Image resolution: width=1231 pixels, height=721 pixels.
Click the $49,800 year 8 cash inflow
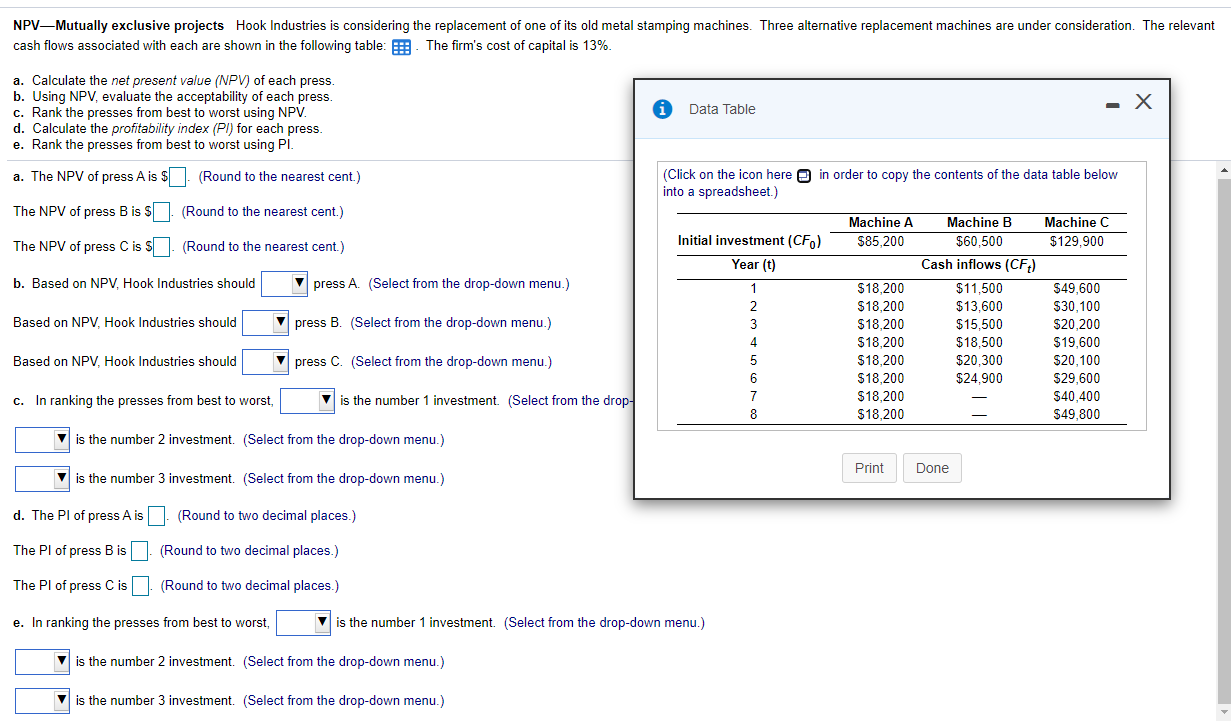[1077, 414]
